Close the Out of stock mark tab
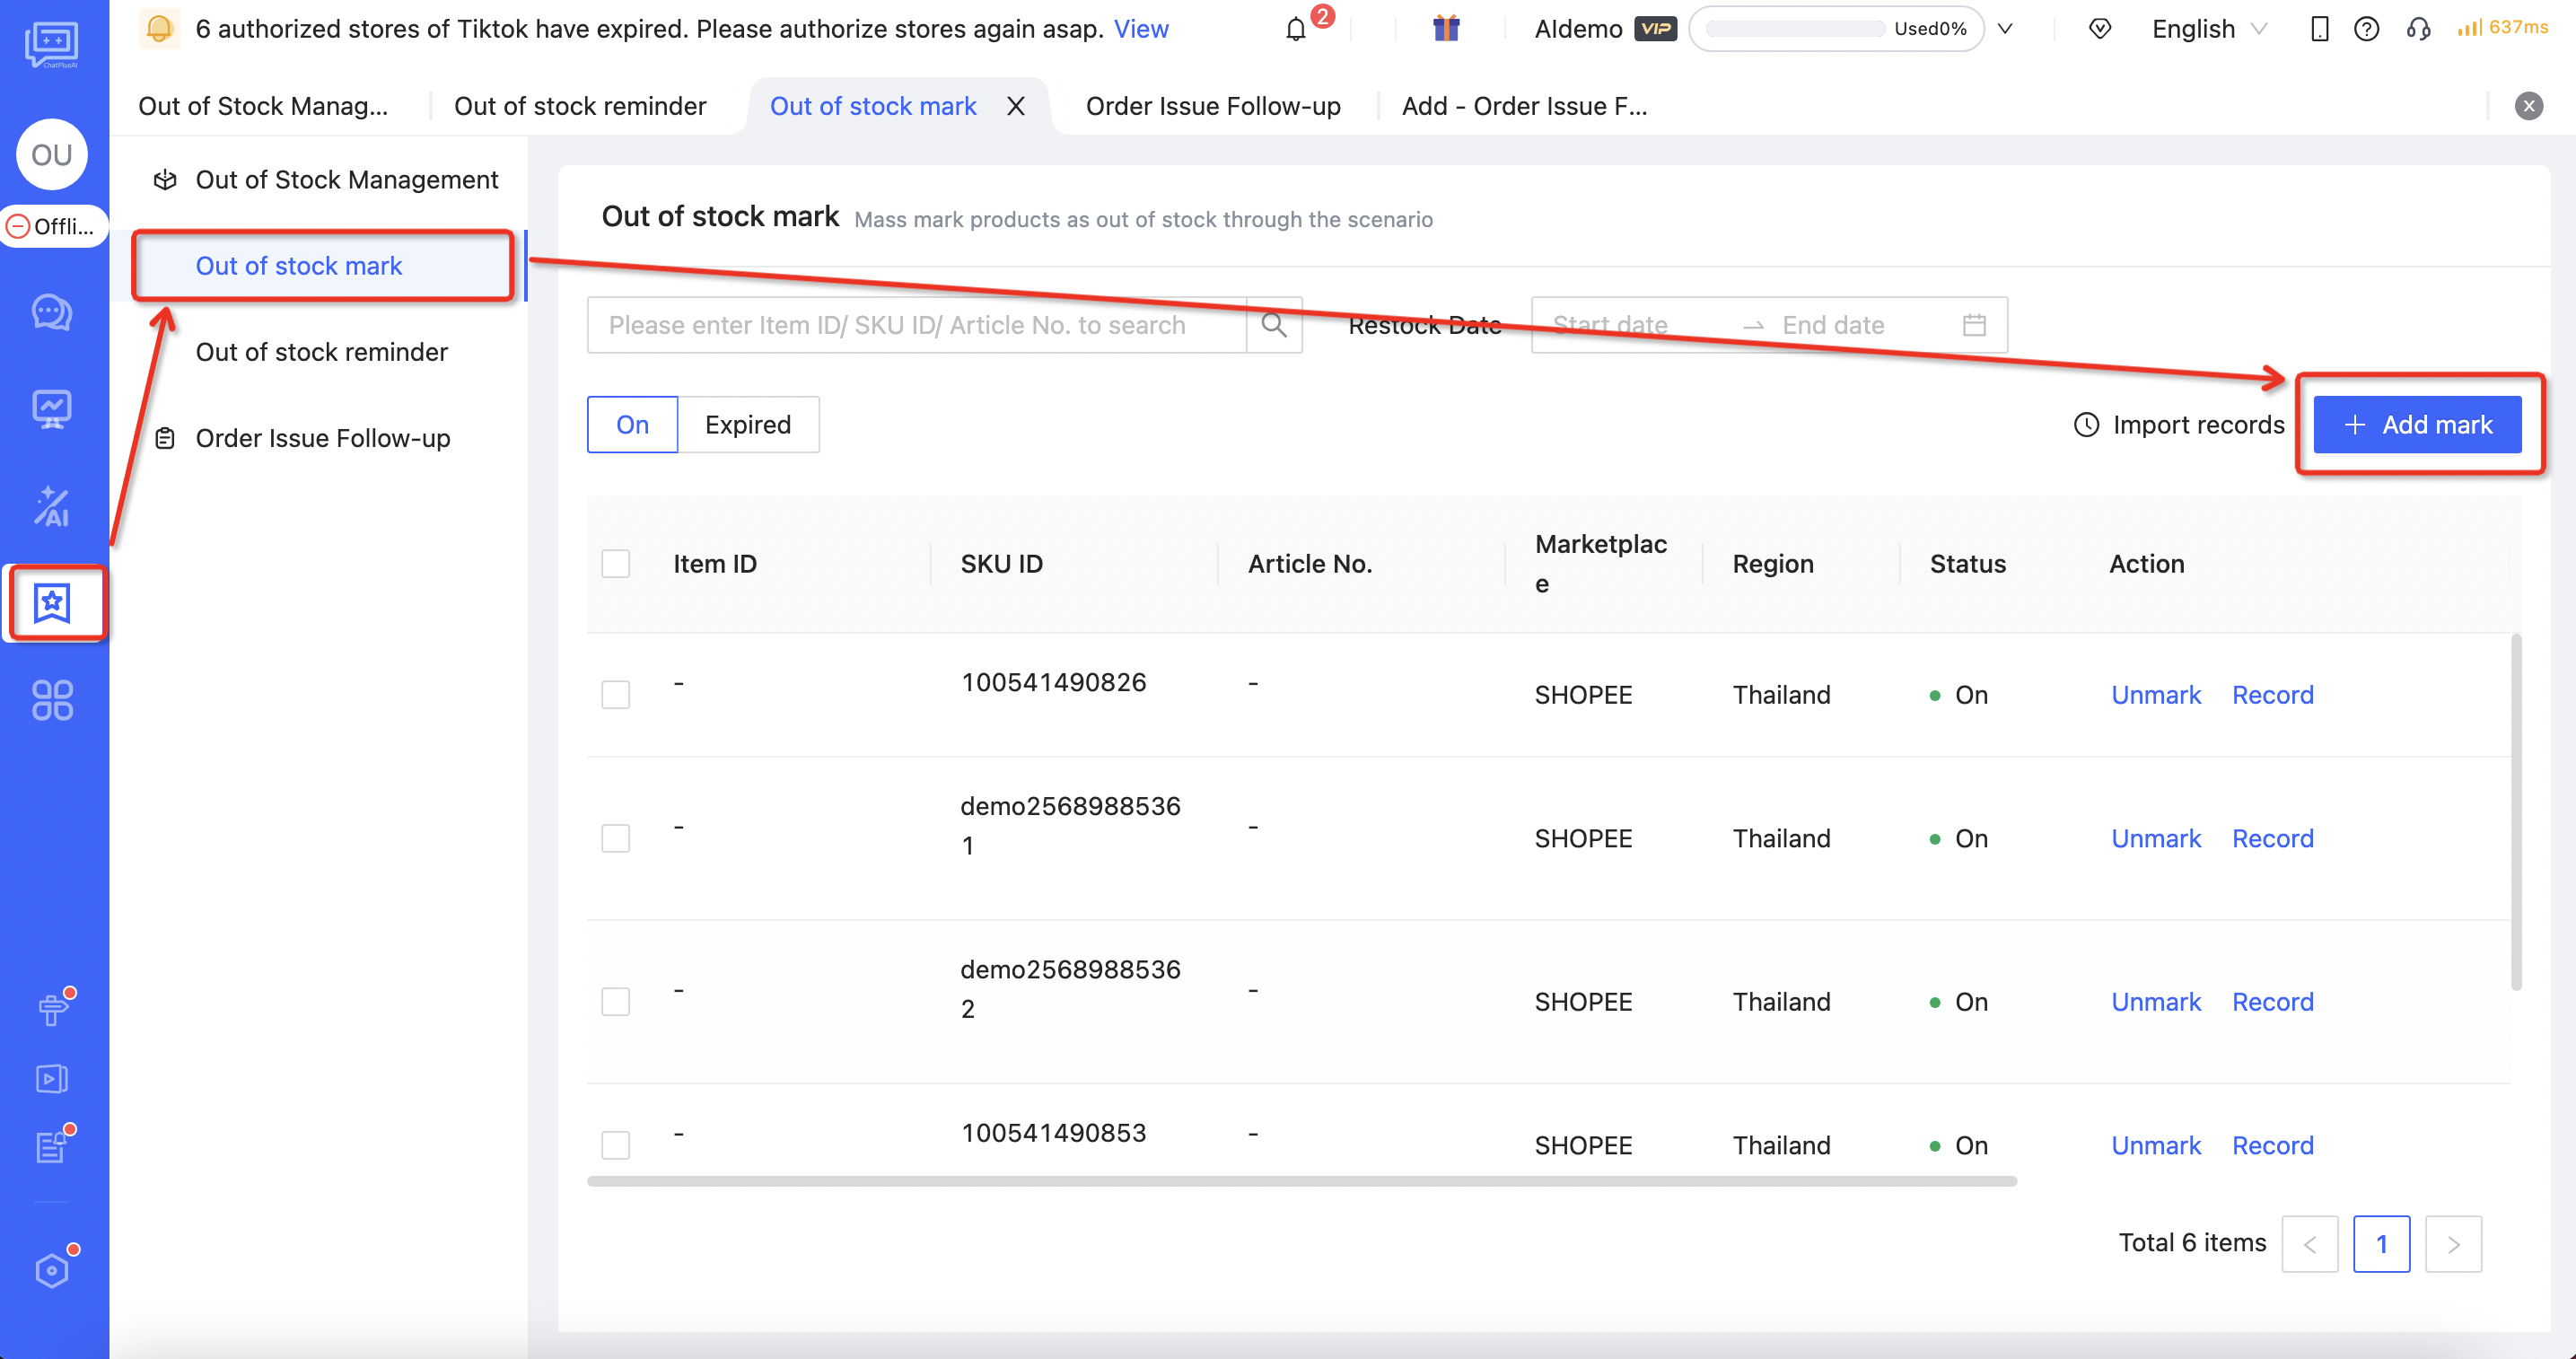The width and height of the screenshot is (2576, 1359). click(1016, 106)
